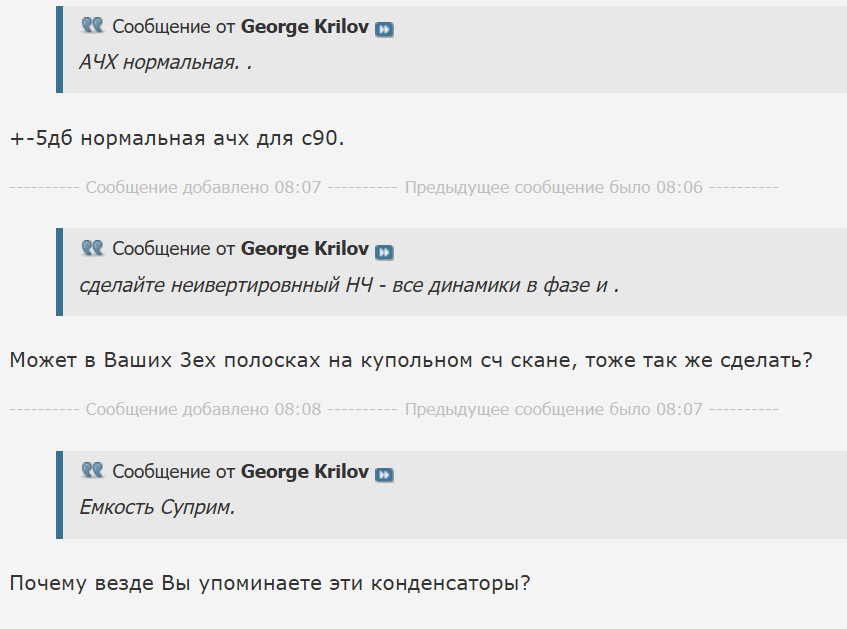Go to original post via arrow above "Емкость Суприм"
Image resolution: width=847 pixels, height=629 pixels.
pos(384,474)
